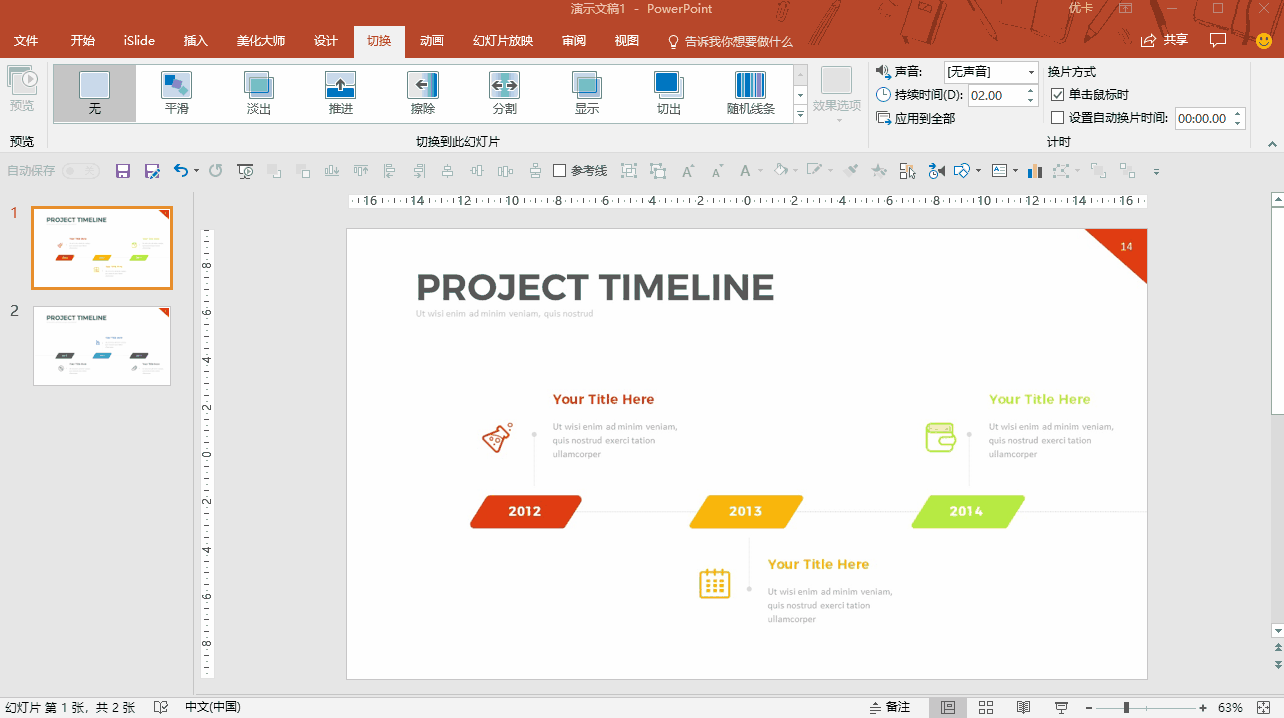Start slideshow from status bar icon
Image resolution: width=1284 pixels, height=718 pixels.
1061,707
